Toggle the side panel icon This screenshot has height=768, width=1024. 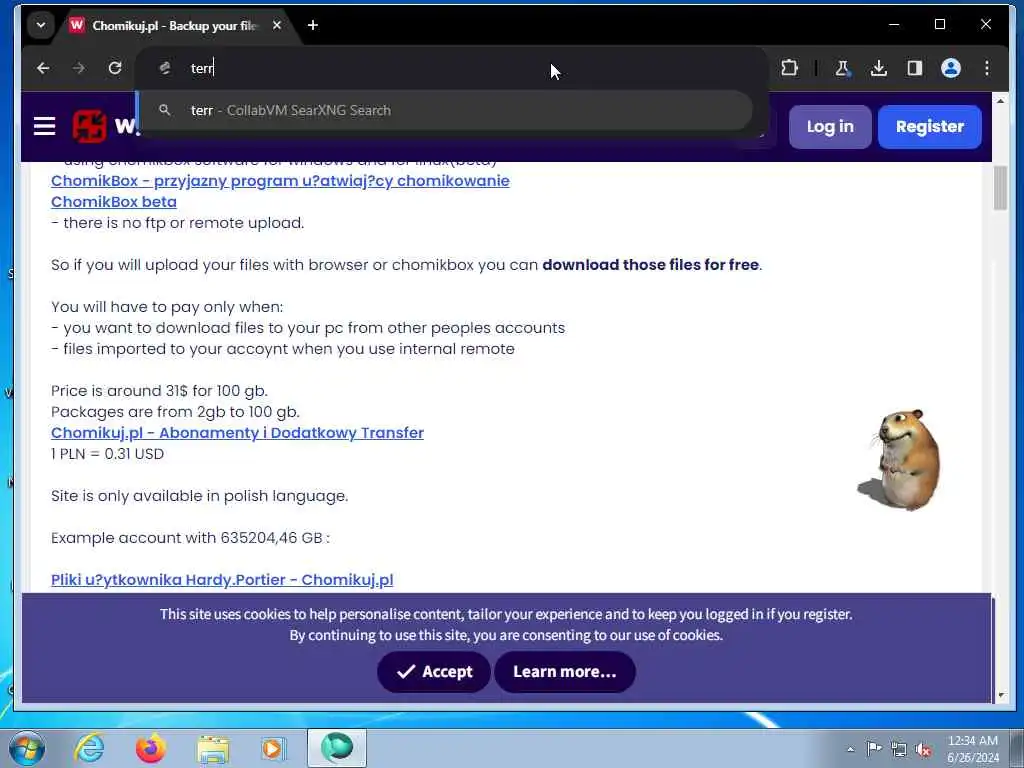click(915, 68)
